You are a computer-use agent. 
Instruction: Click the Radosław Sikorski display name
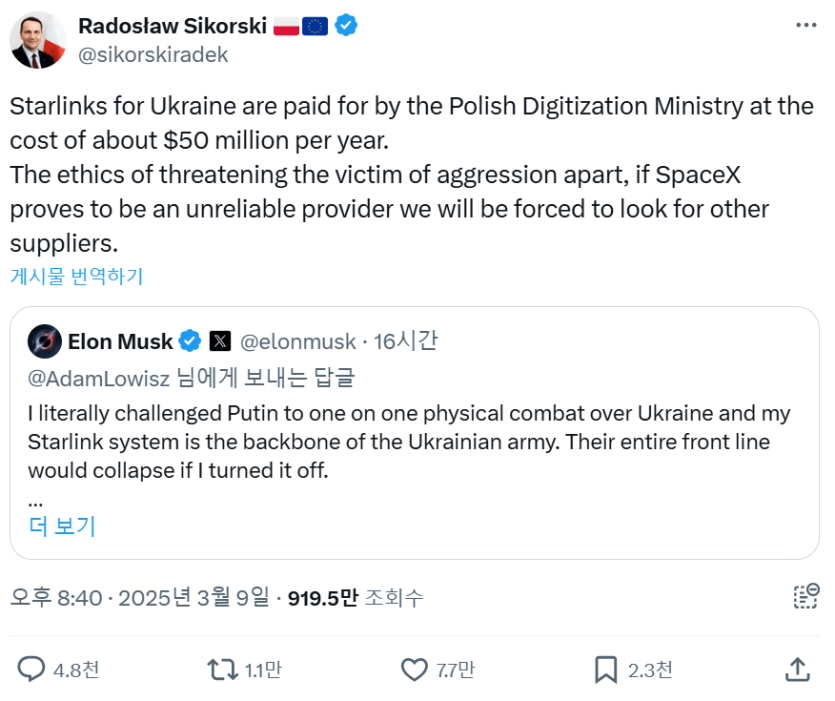(171, 25)
